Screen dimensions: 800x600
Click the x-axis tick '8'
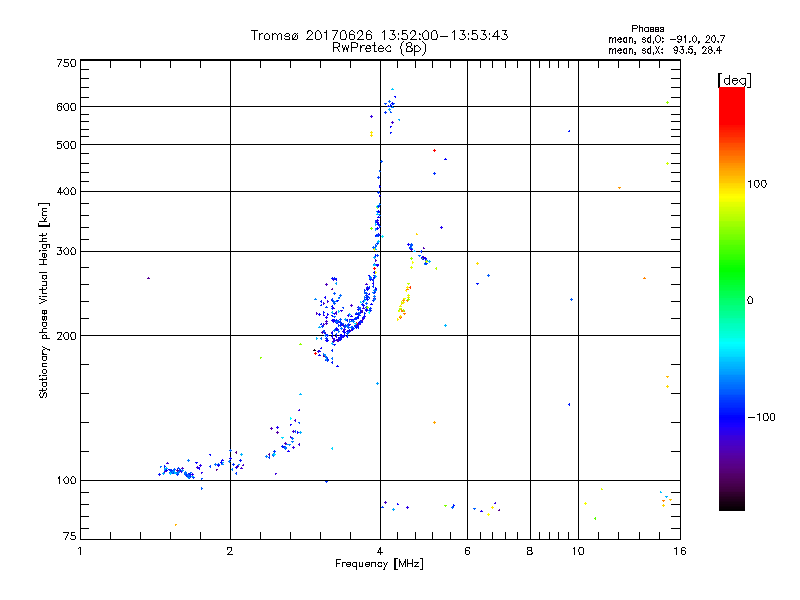(x=530, y=551)
